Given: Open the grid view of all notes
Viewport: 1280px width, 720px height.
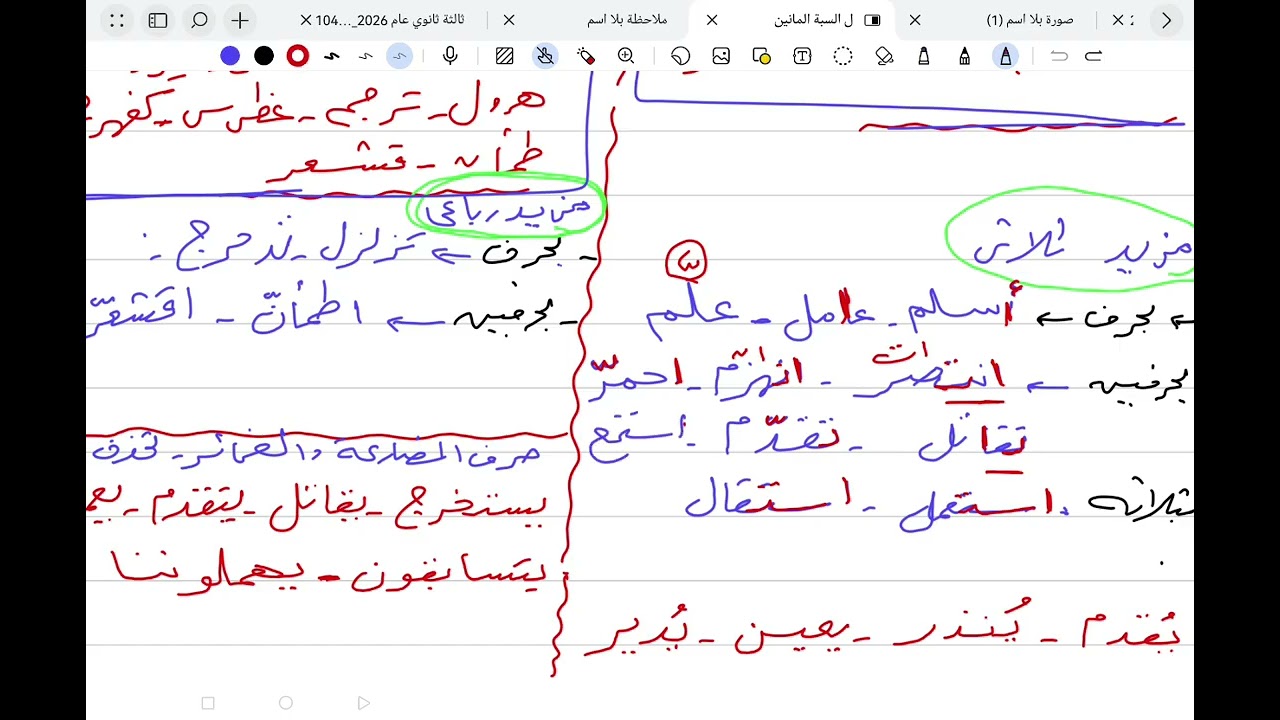Looking at the screenshot, I should pyautogui.click(x=116, y=20).
